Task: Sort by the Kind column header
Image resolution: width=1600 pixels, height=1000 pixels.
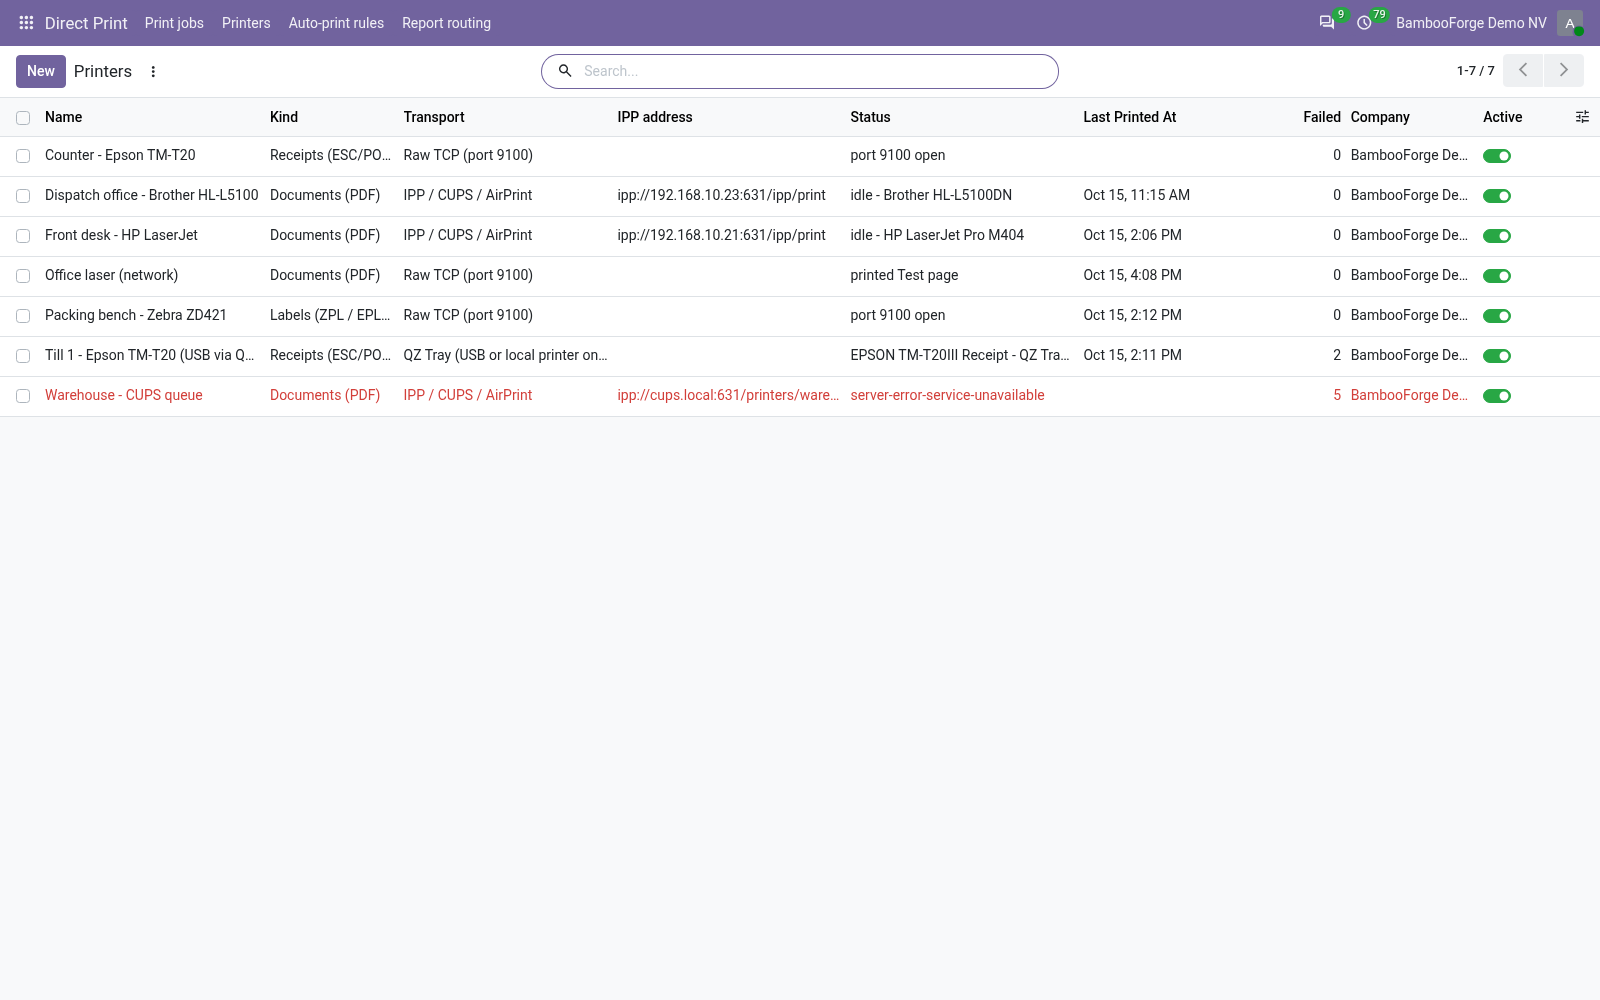Action: 284,117
